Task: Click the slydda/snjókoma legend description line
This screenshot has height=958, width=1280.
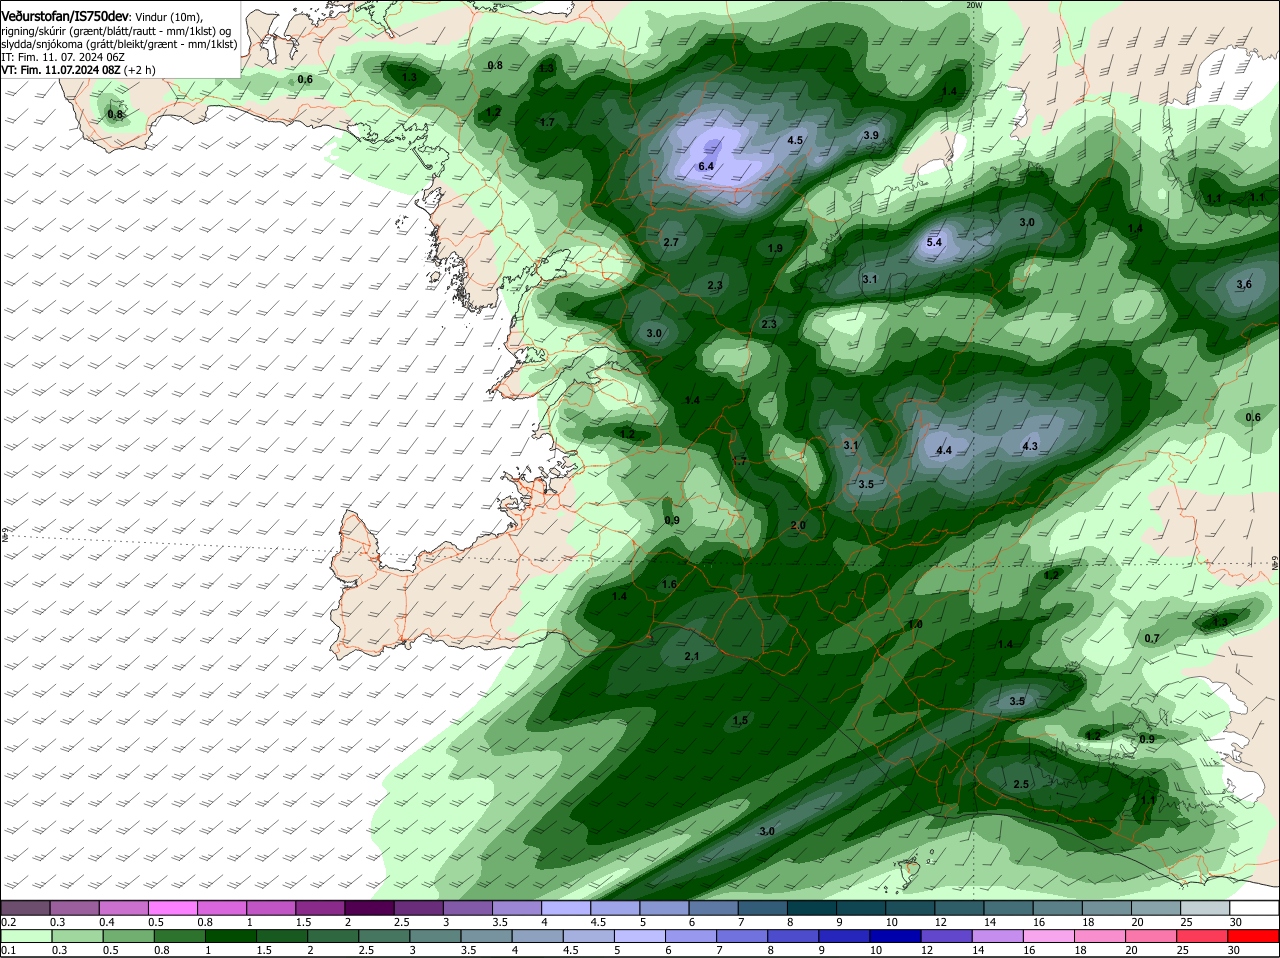Action: pos(119,44)
